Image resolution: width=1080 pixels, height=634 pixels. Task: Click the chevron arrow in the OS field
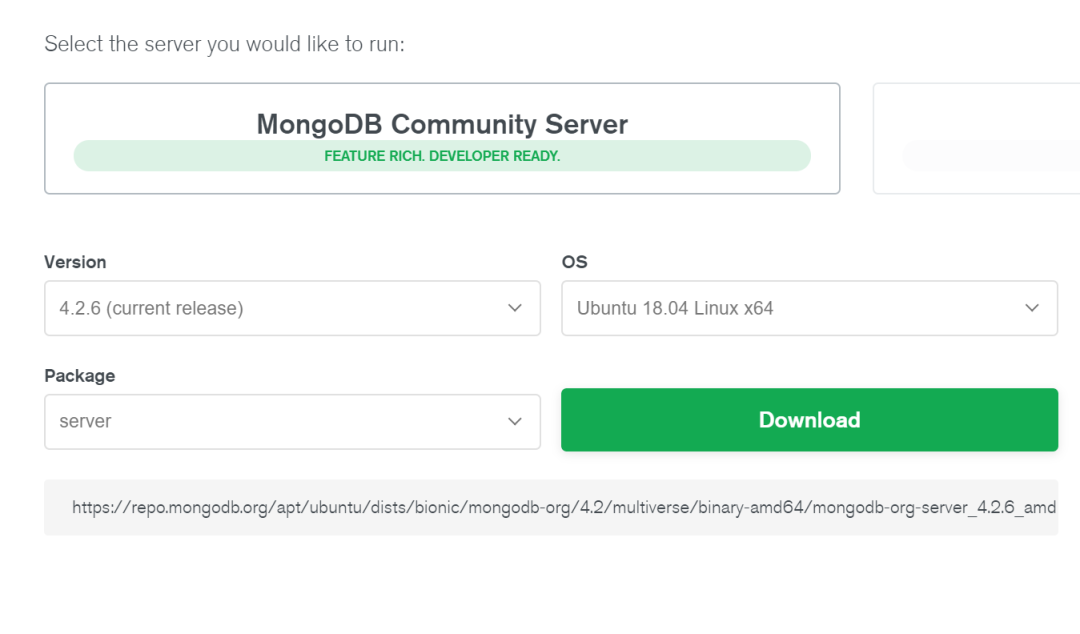(x=1032, y=308)
